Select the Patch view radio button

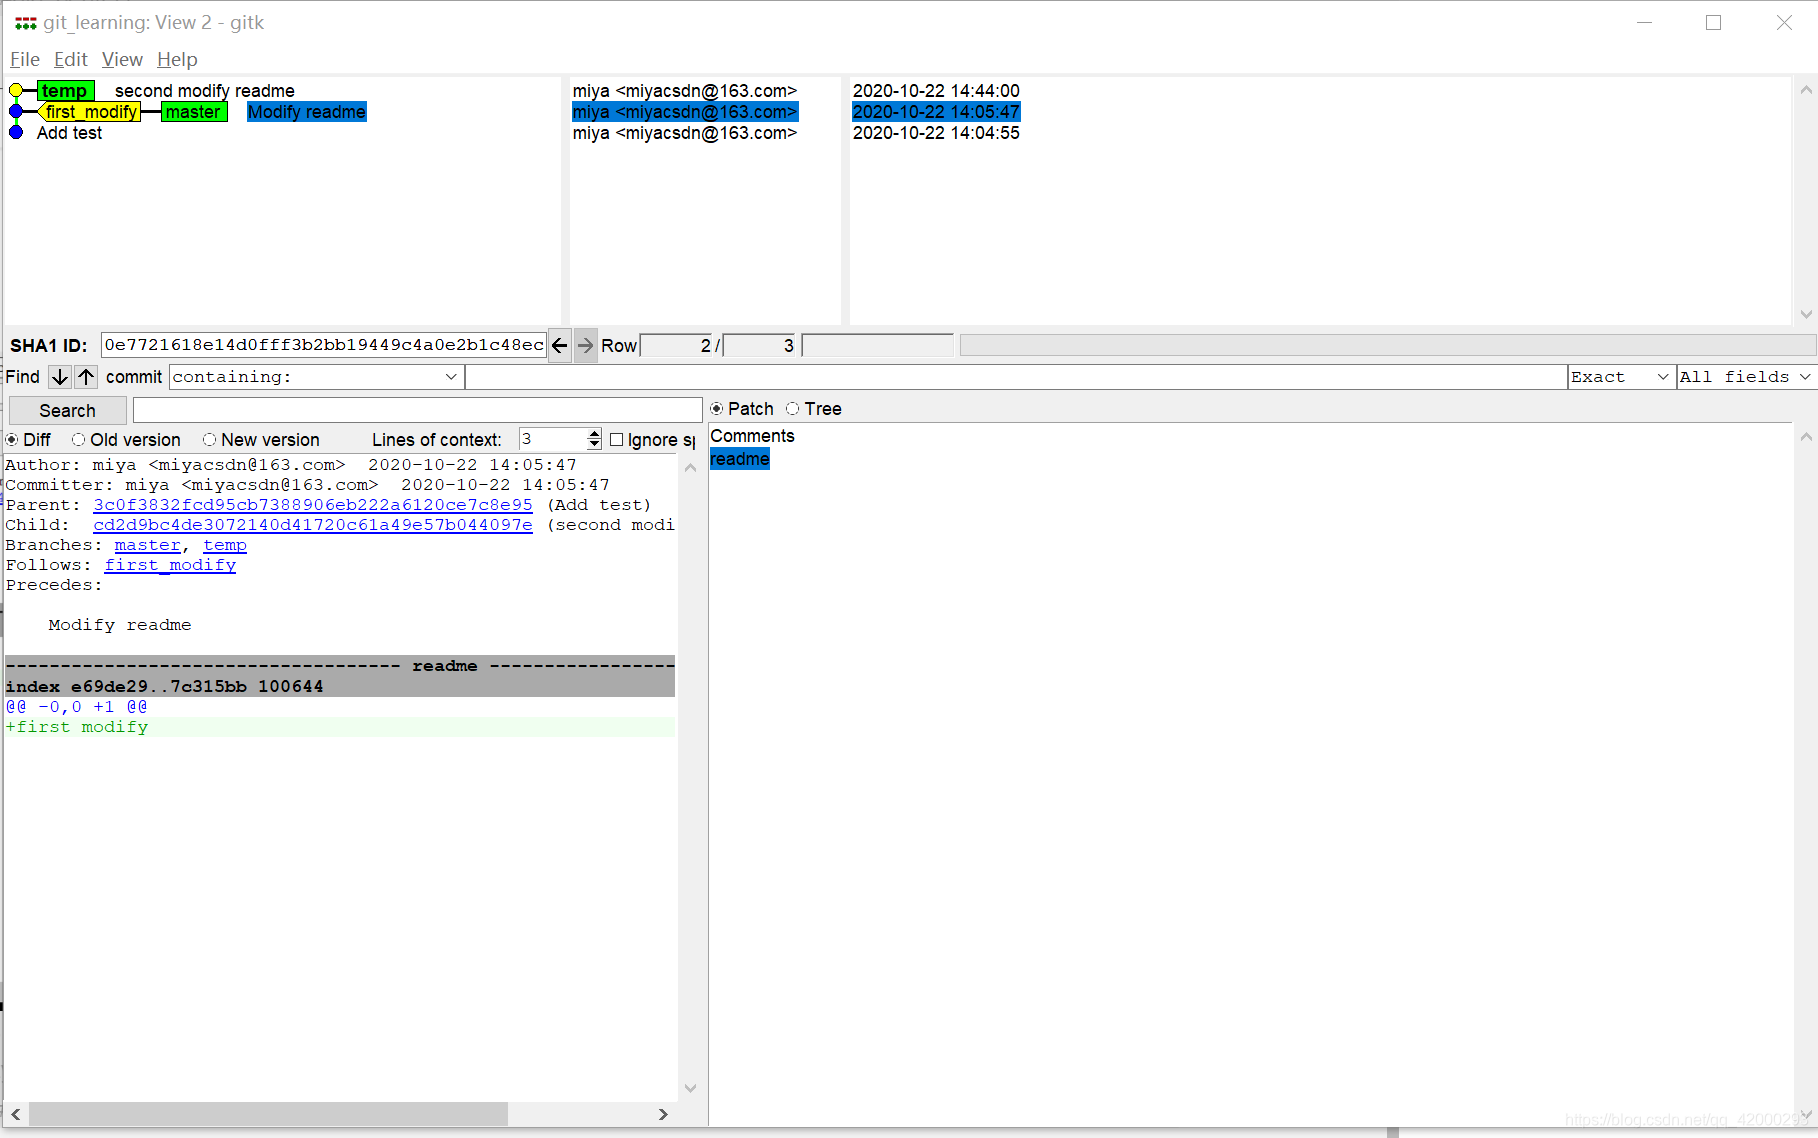[717, 409]
